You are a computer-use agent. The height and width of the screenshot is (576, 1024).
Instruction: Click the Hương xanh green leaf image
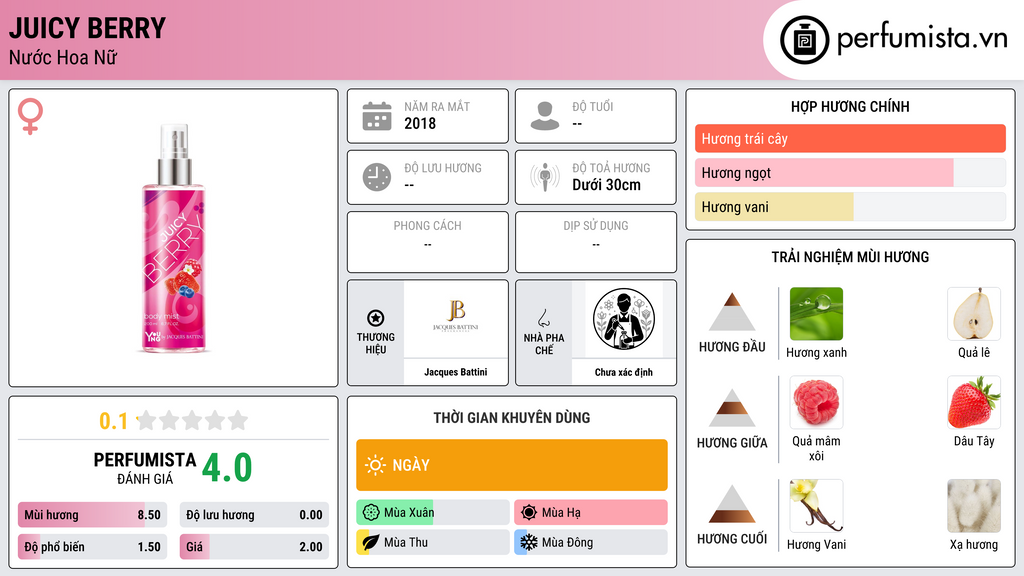click(x=816, y=313)
